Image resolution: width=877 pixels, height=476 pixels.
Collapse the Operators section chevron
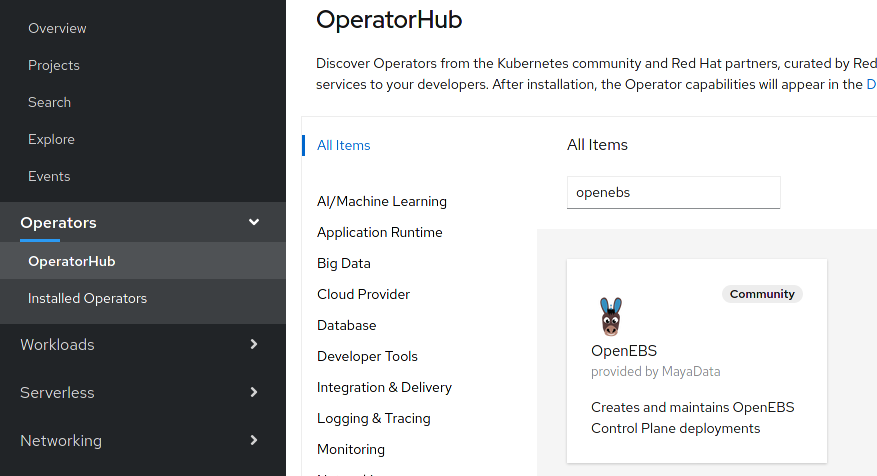(x=254, y=222)
